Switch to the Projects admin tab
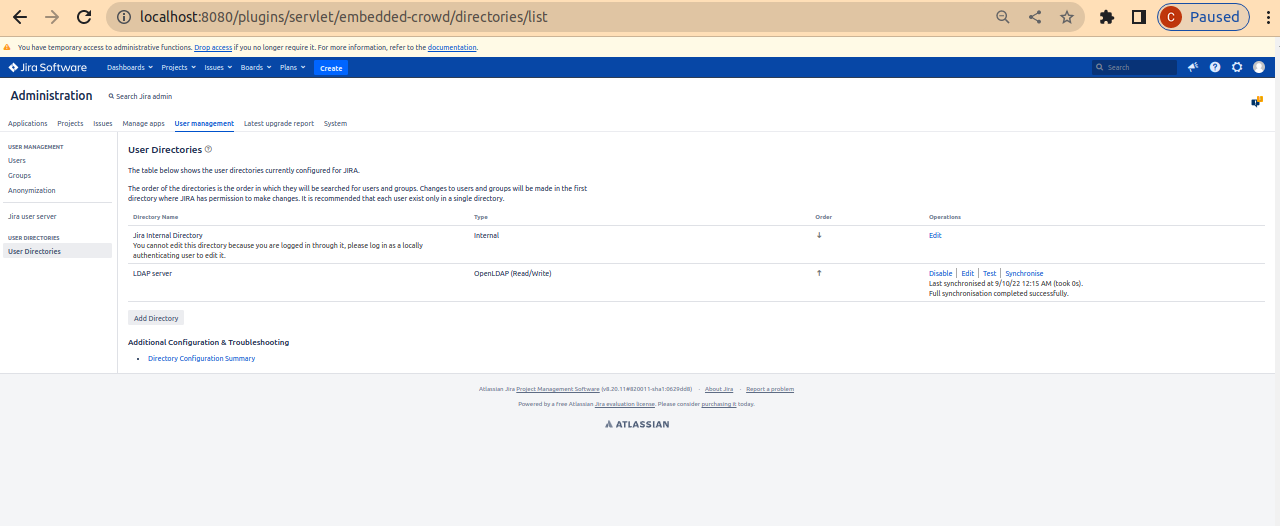 (70, 124)
